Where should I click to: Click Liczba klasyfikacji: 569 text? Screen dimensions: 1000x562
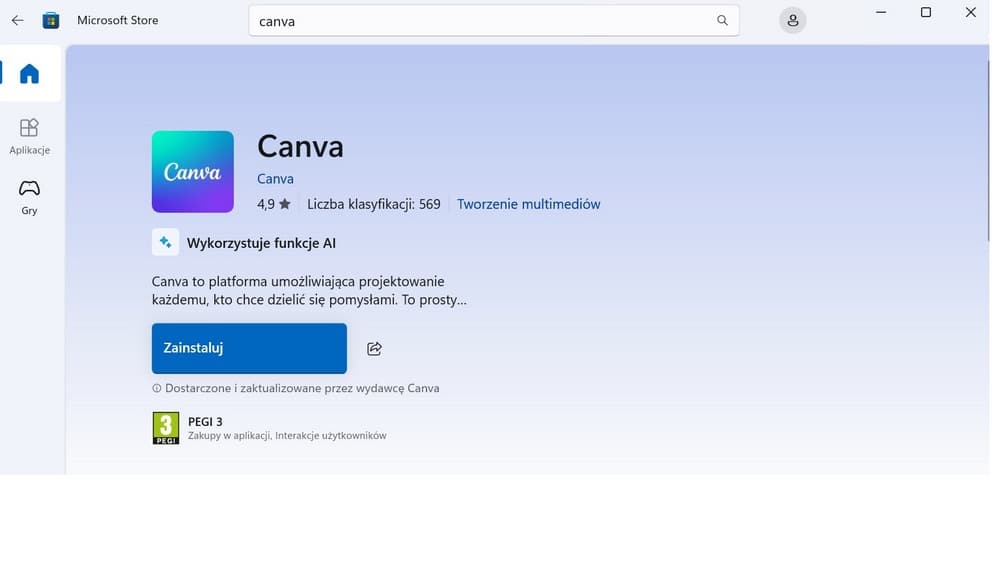[x=374, y=204]
